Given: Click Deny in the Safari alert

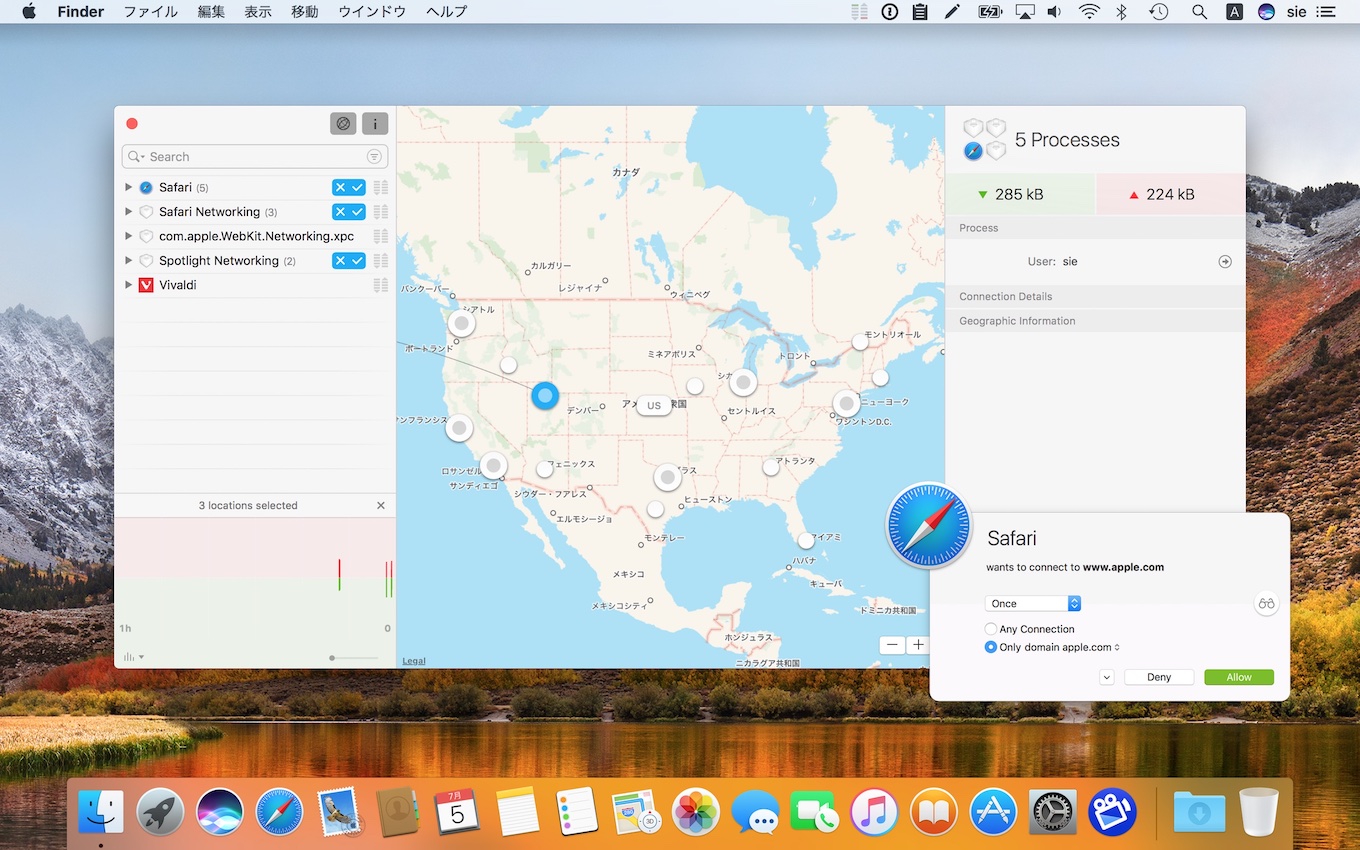Looking at the screenshot, I should pyautogui.click(x=1158, y=677).
